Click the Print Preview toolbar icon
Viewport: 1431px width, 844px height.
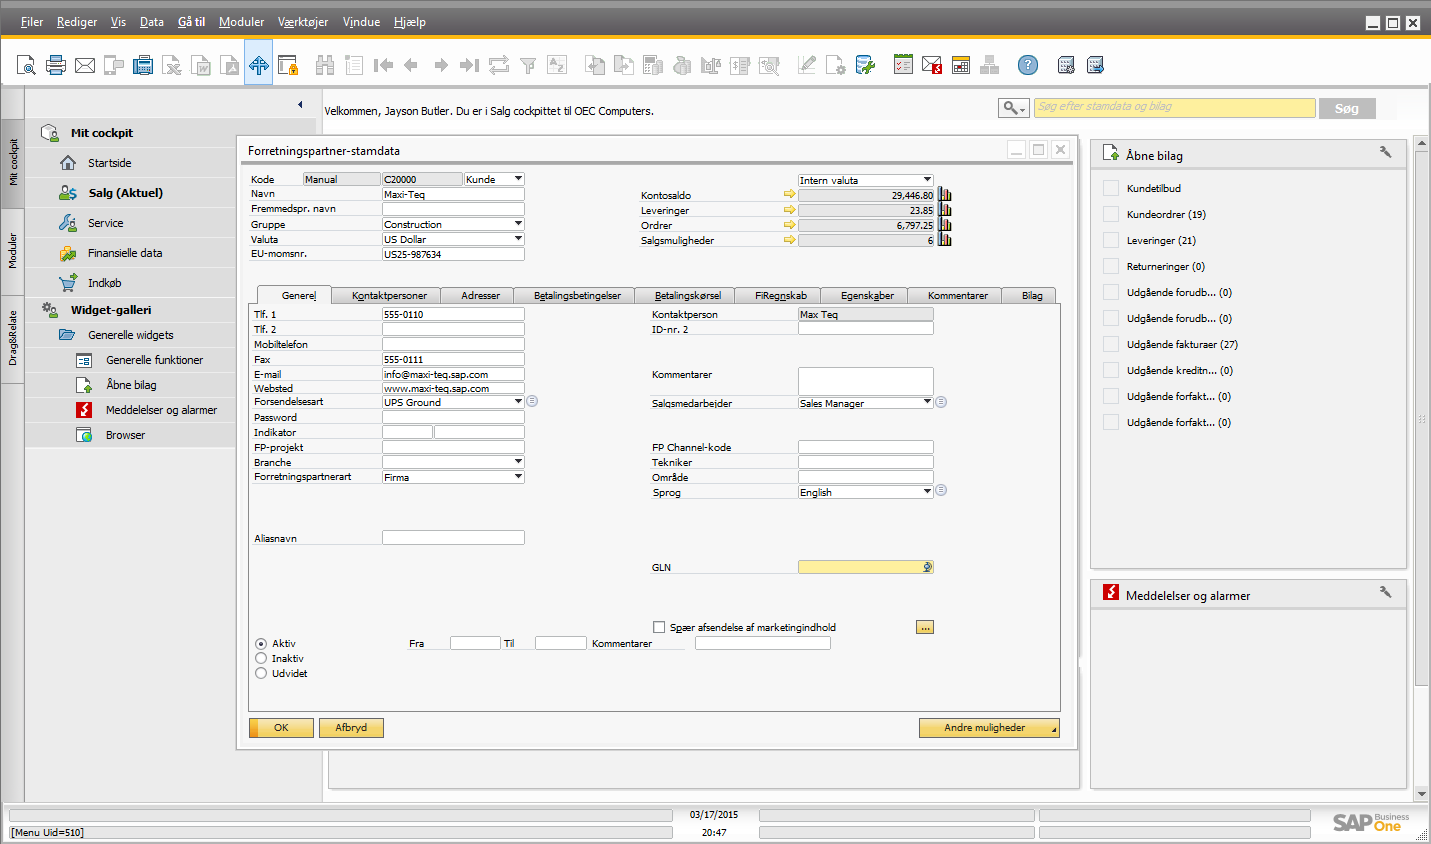[27, 66]
